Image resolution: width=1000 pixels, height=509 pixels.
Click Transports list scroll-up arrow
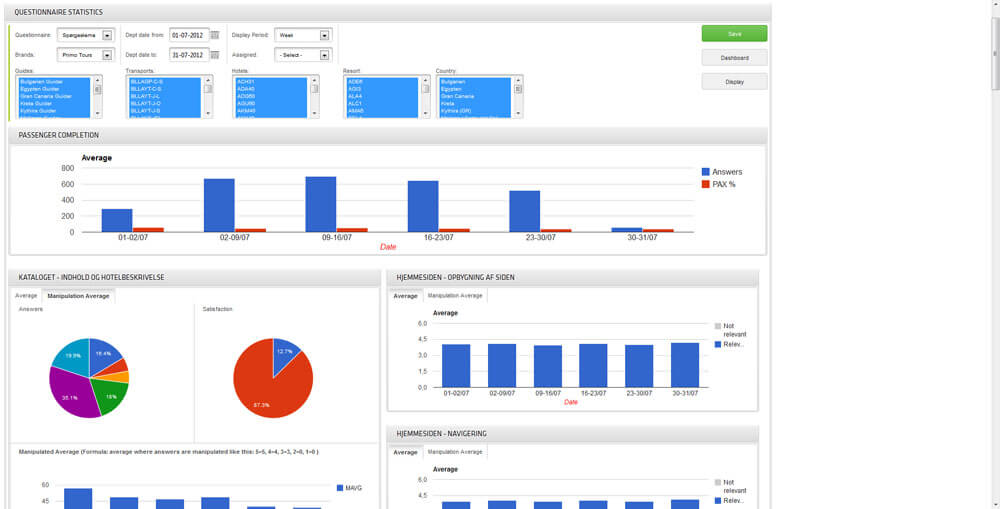click(x=208, y=80)
